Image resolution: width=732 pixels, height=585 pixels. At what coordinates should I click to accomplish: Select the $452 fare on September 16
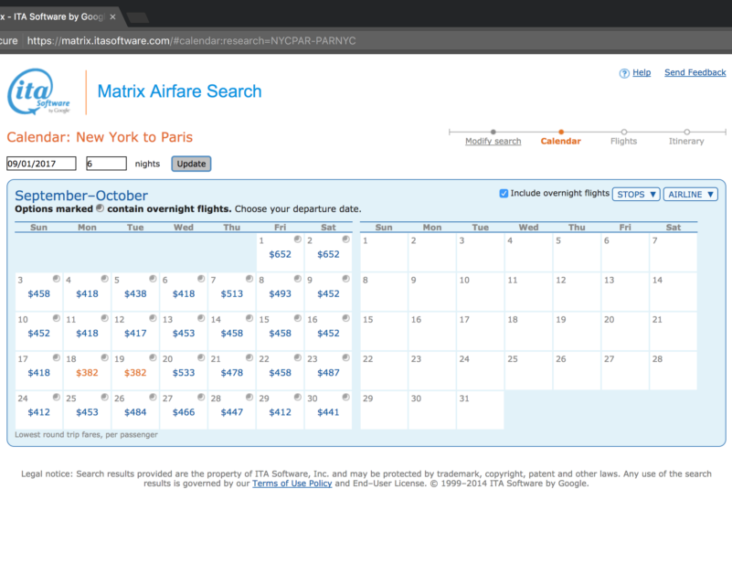coord(328,333)
